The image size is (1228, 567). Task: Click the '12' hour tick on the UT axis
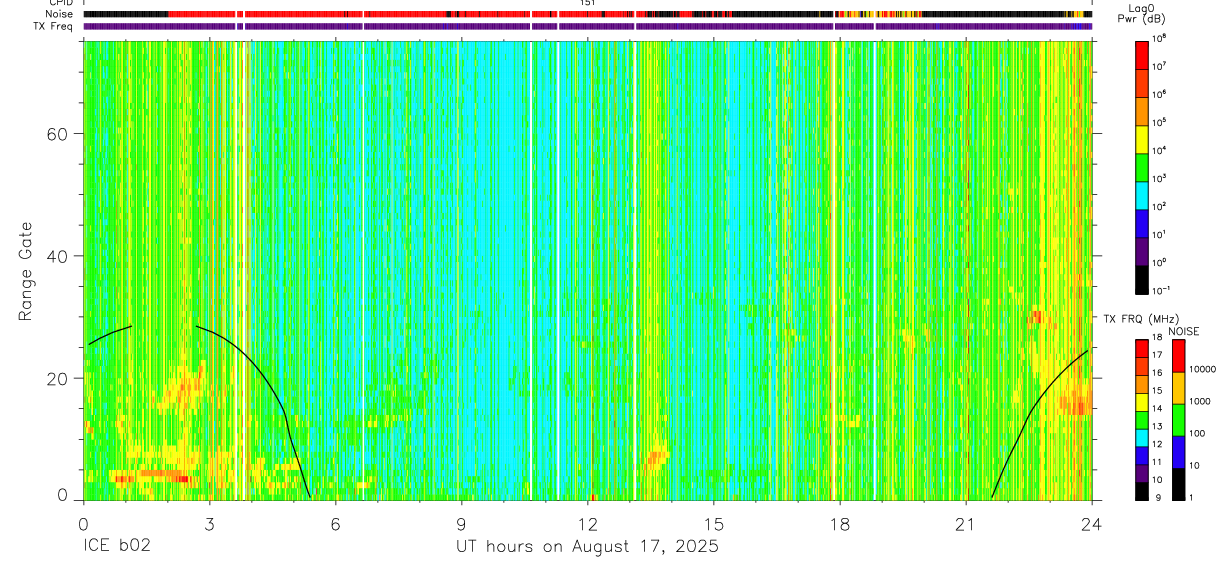pyautogui.click(x=588, y=523)
